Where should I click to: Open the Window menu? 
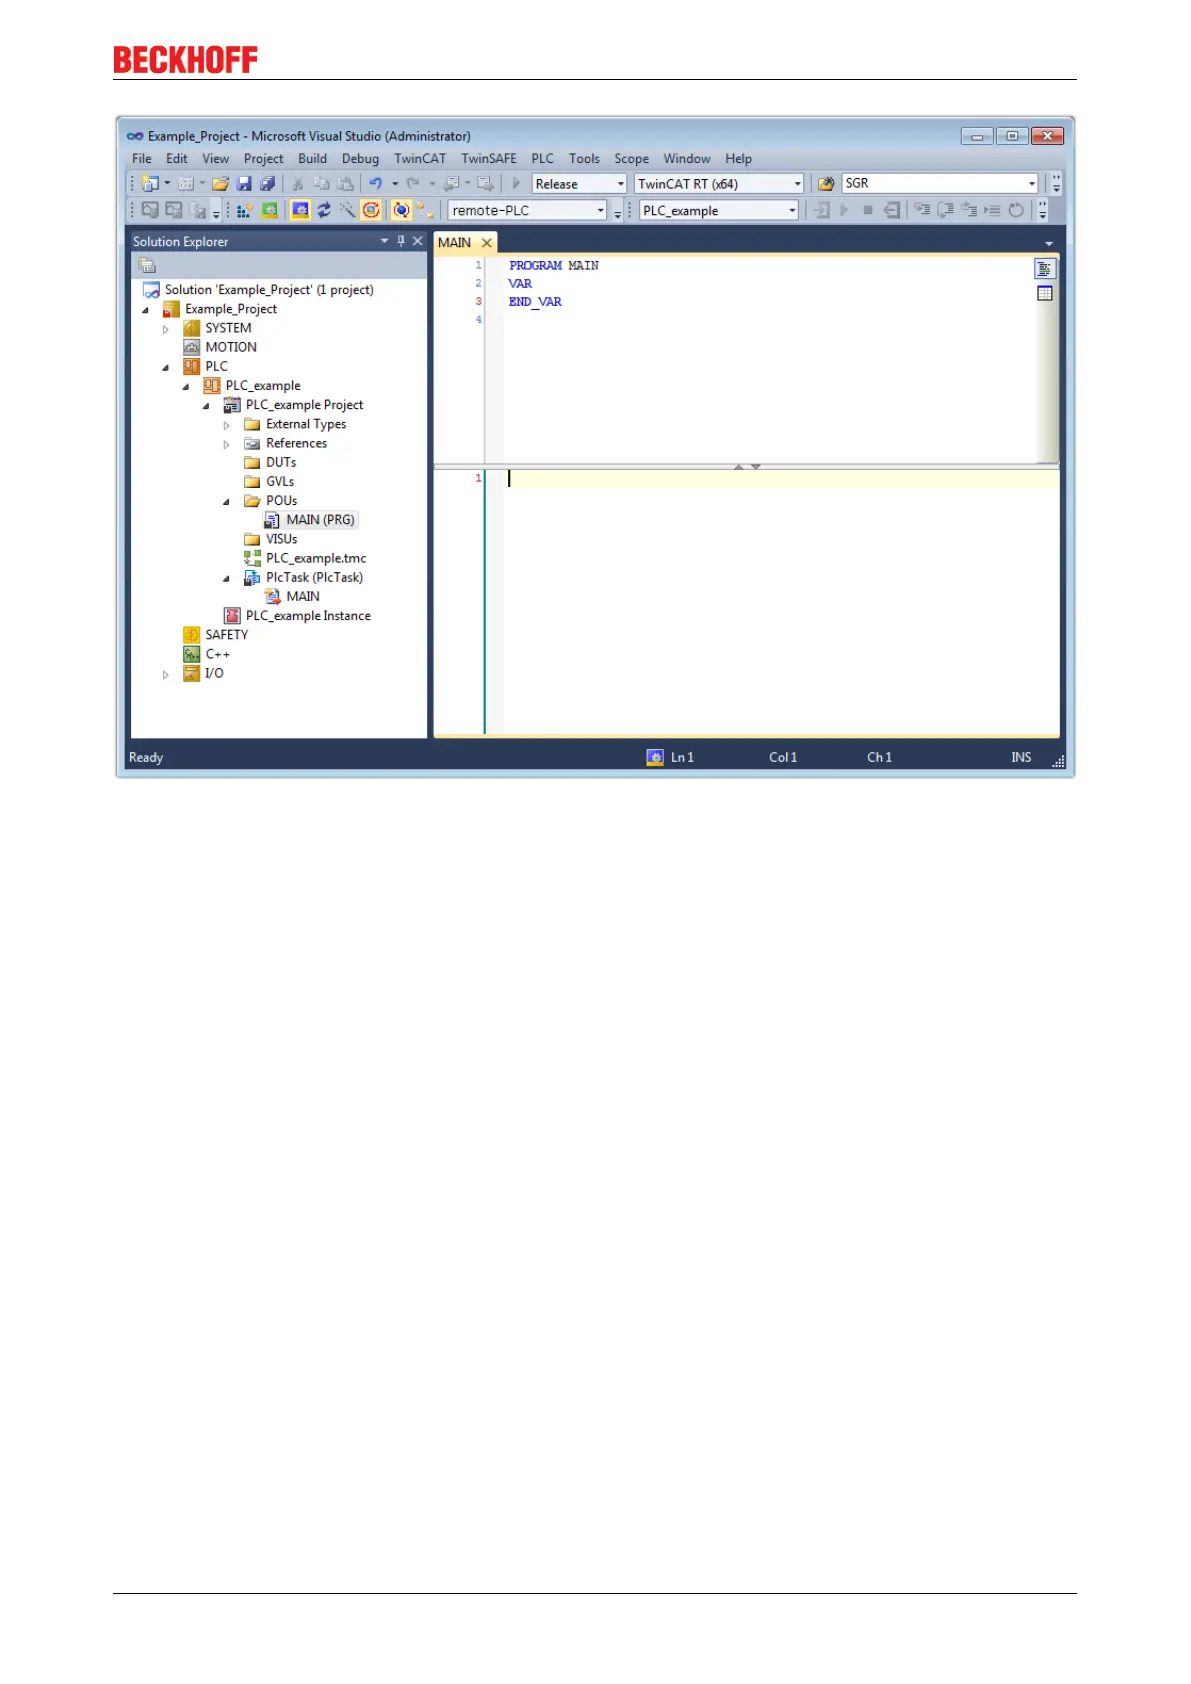click(687, 158)
